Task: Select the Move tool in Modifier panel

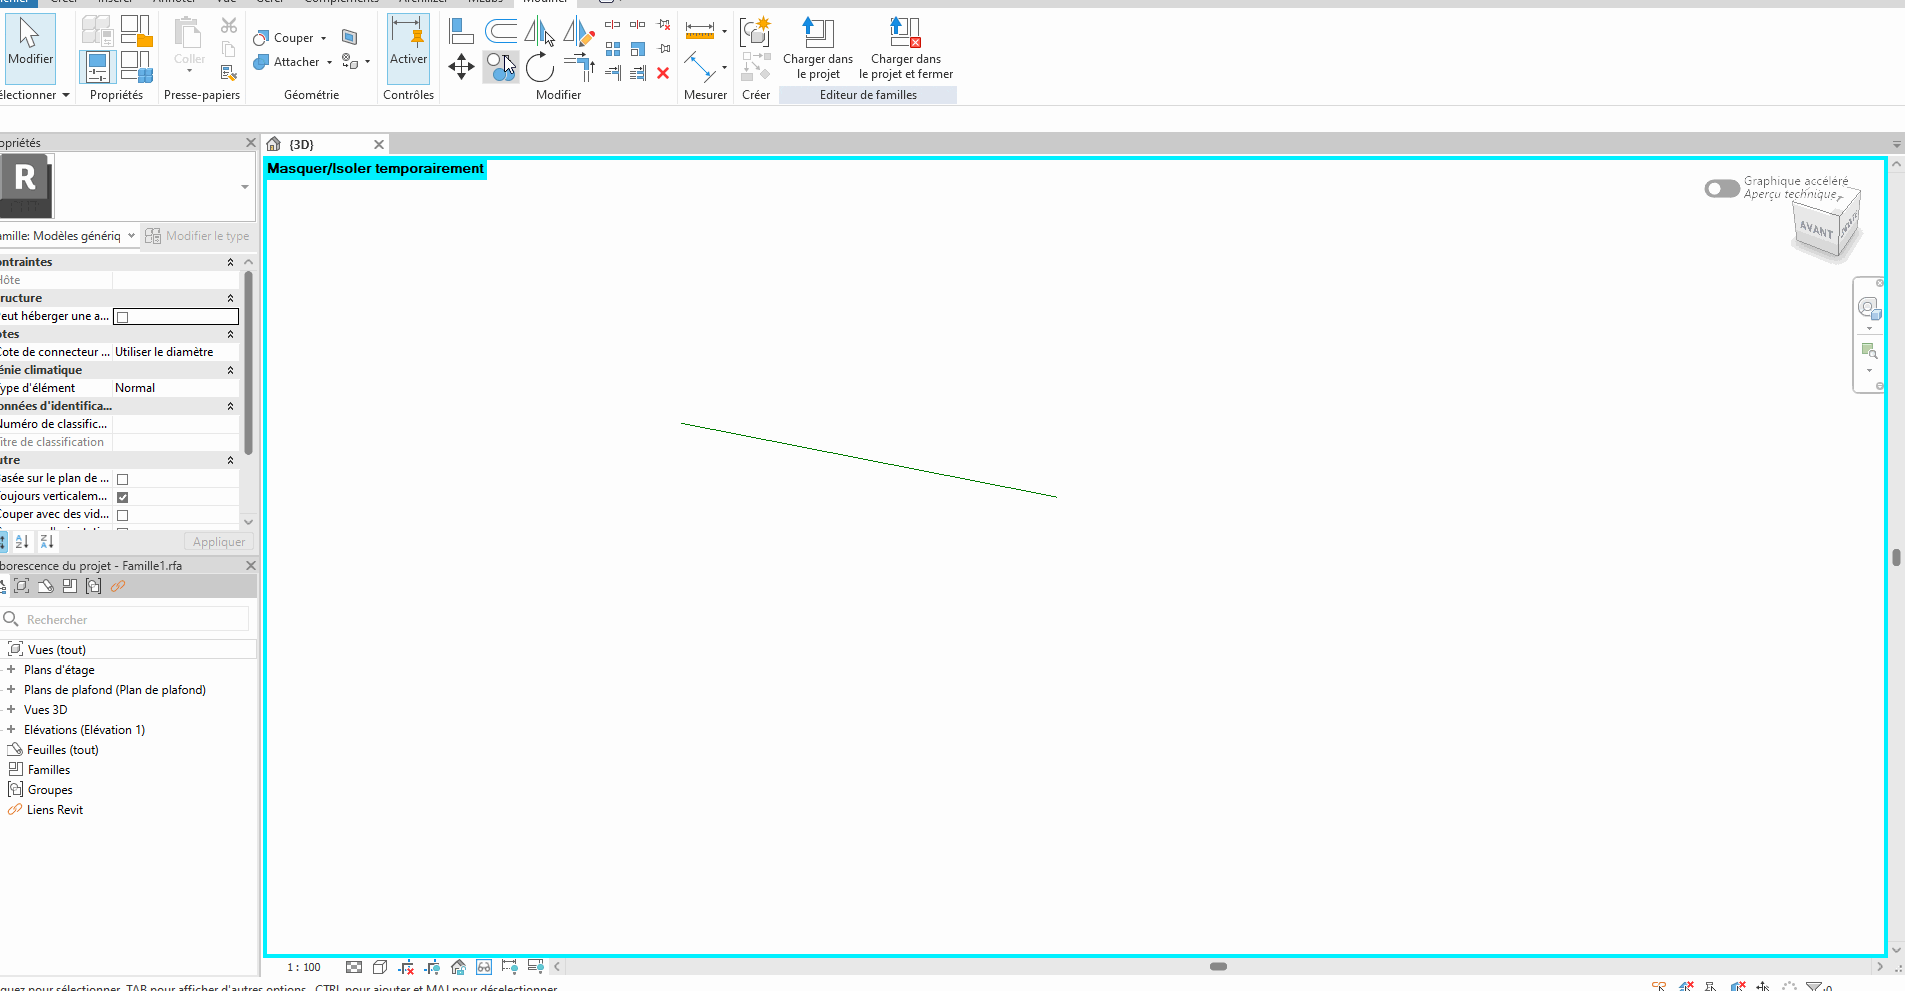Action: [x=461, y=68]
